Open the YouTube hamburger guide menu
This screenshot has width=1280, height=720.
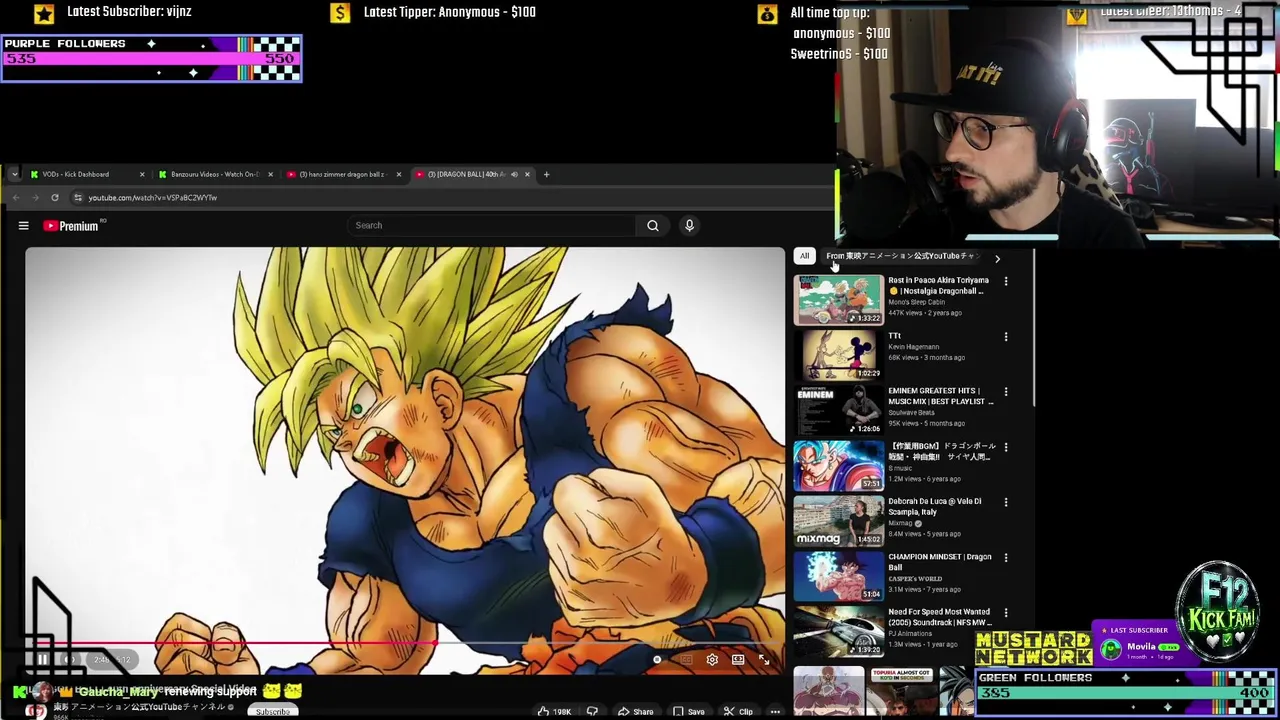[x=23, y=226]
